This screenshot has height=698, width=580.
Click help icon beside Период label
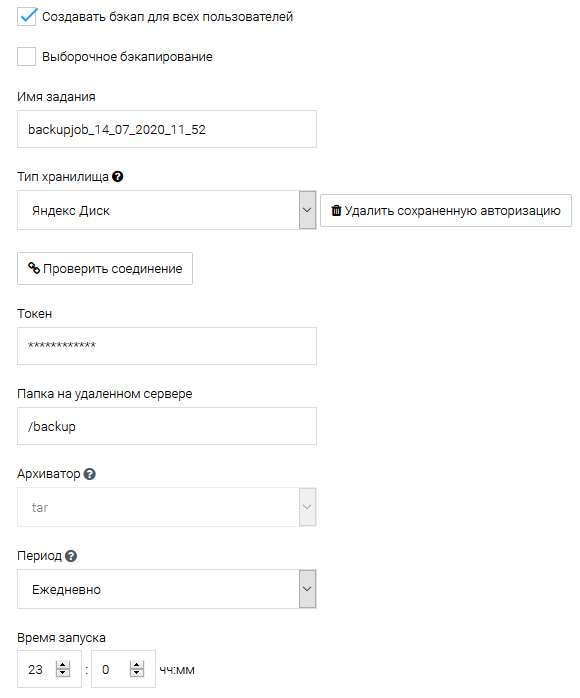[x=71, y=556]
